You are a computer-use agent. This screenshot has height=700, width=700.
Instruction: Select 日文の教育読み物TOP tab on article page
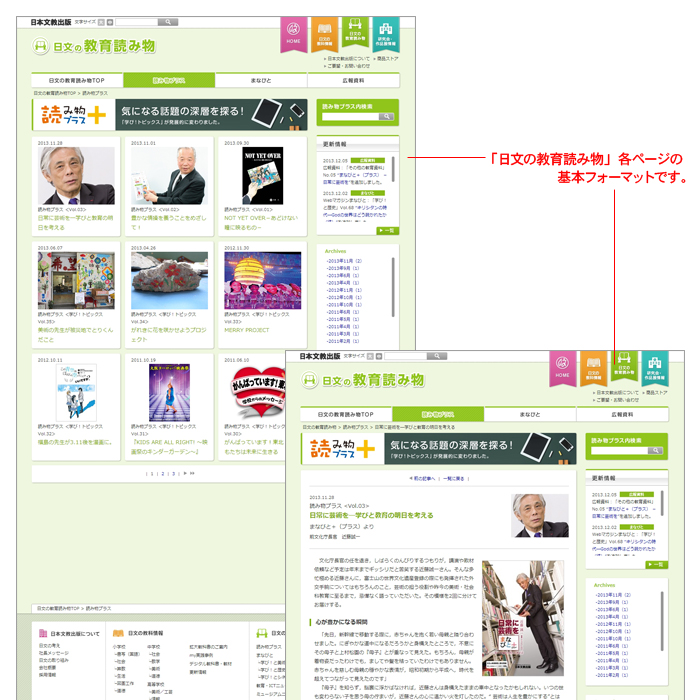pos(346,414)
